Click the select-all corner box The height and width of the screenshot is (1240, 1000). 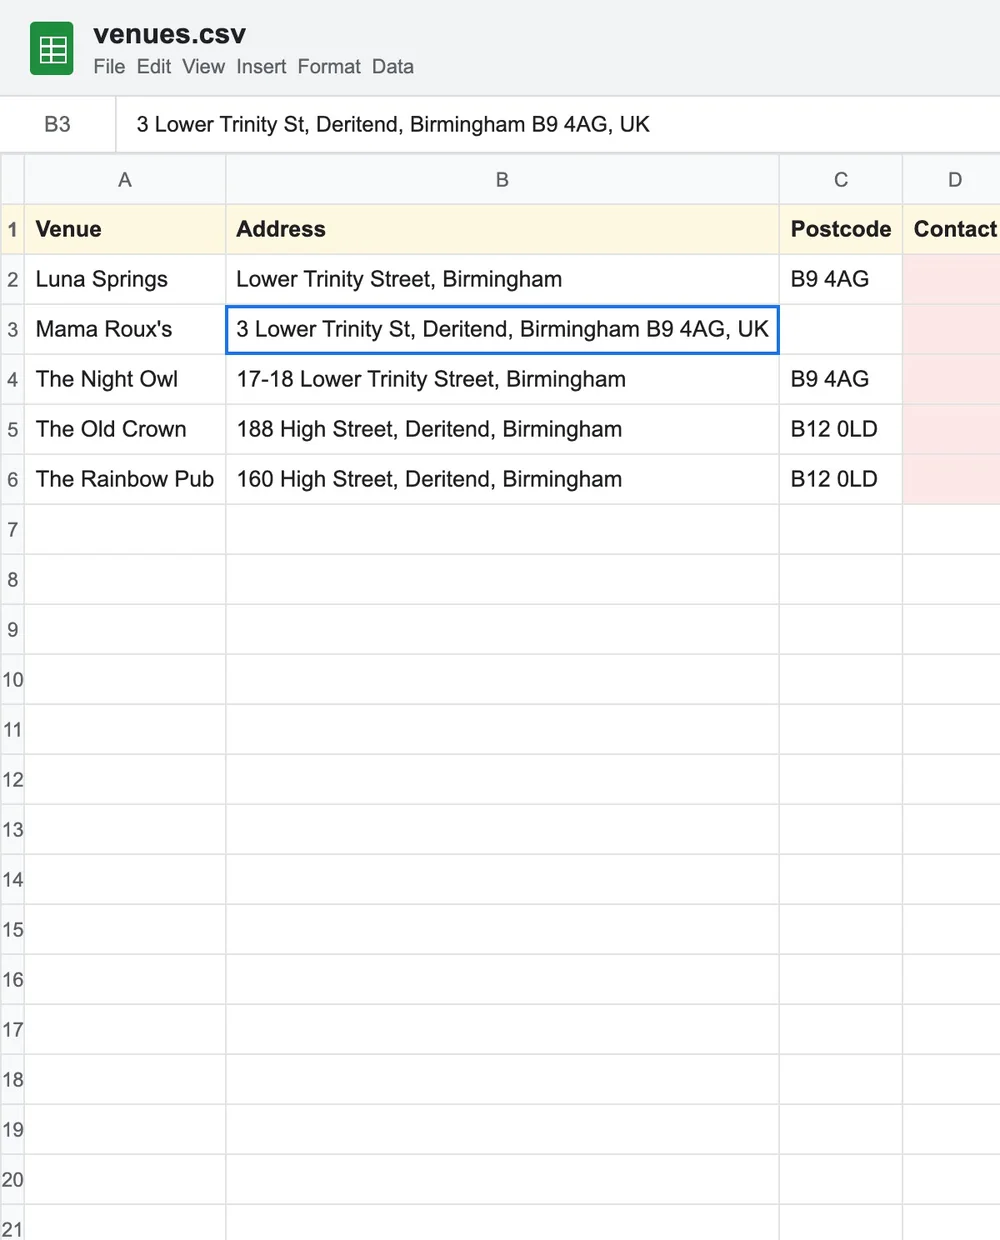click(12, 180)
